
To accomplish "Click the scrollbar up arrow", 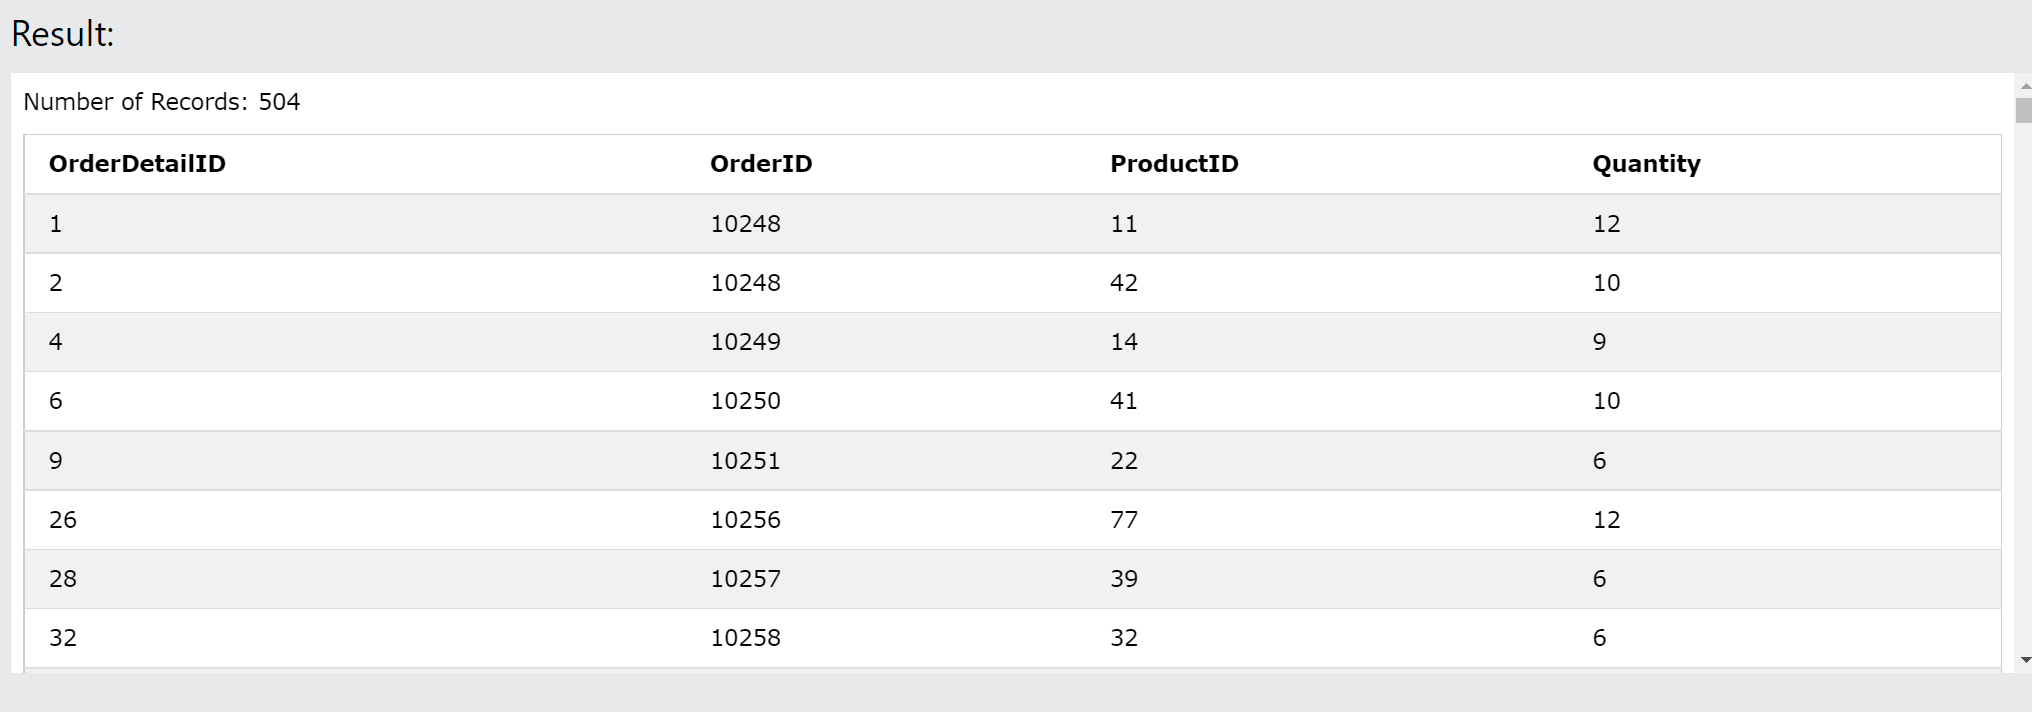I will coord(2024,85).
